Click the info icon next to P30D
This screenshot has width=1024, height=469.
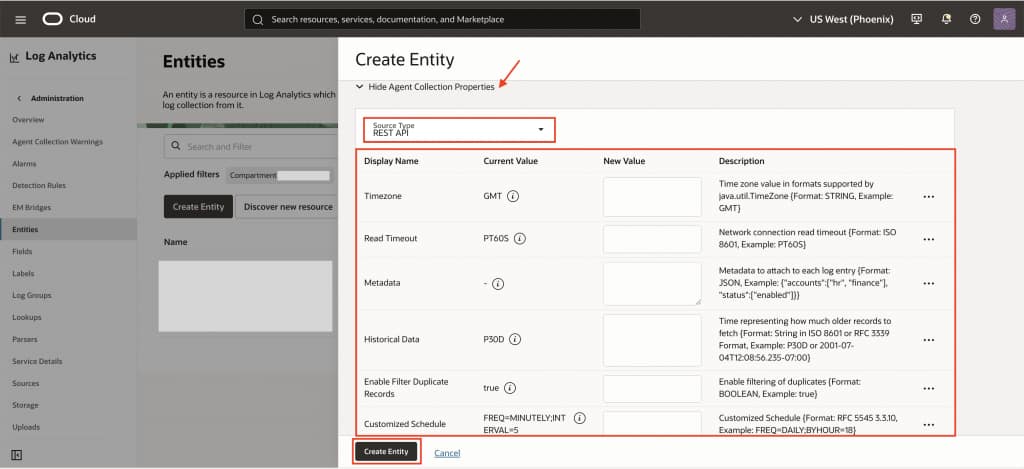click(x=515, y=340)
